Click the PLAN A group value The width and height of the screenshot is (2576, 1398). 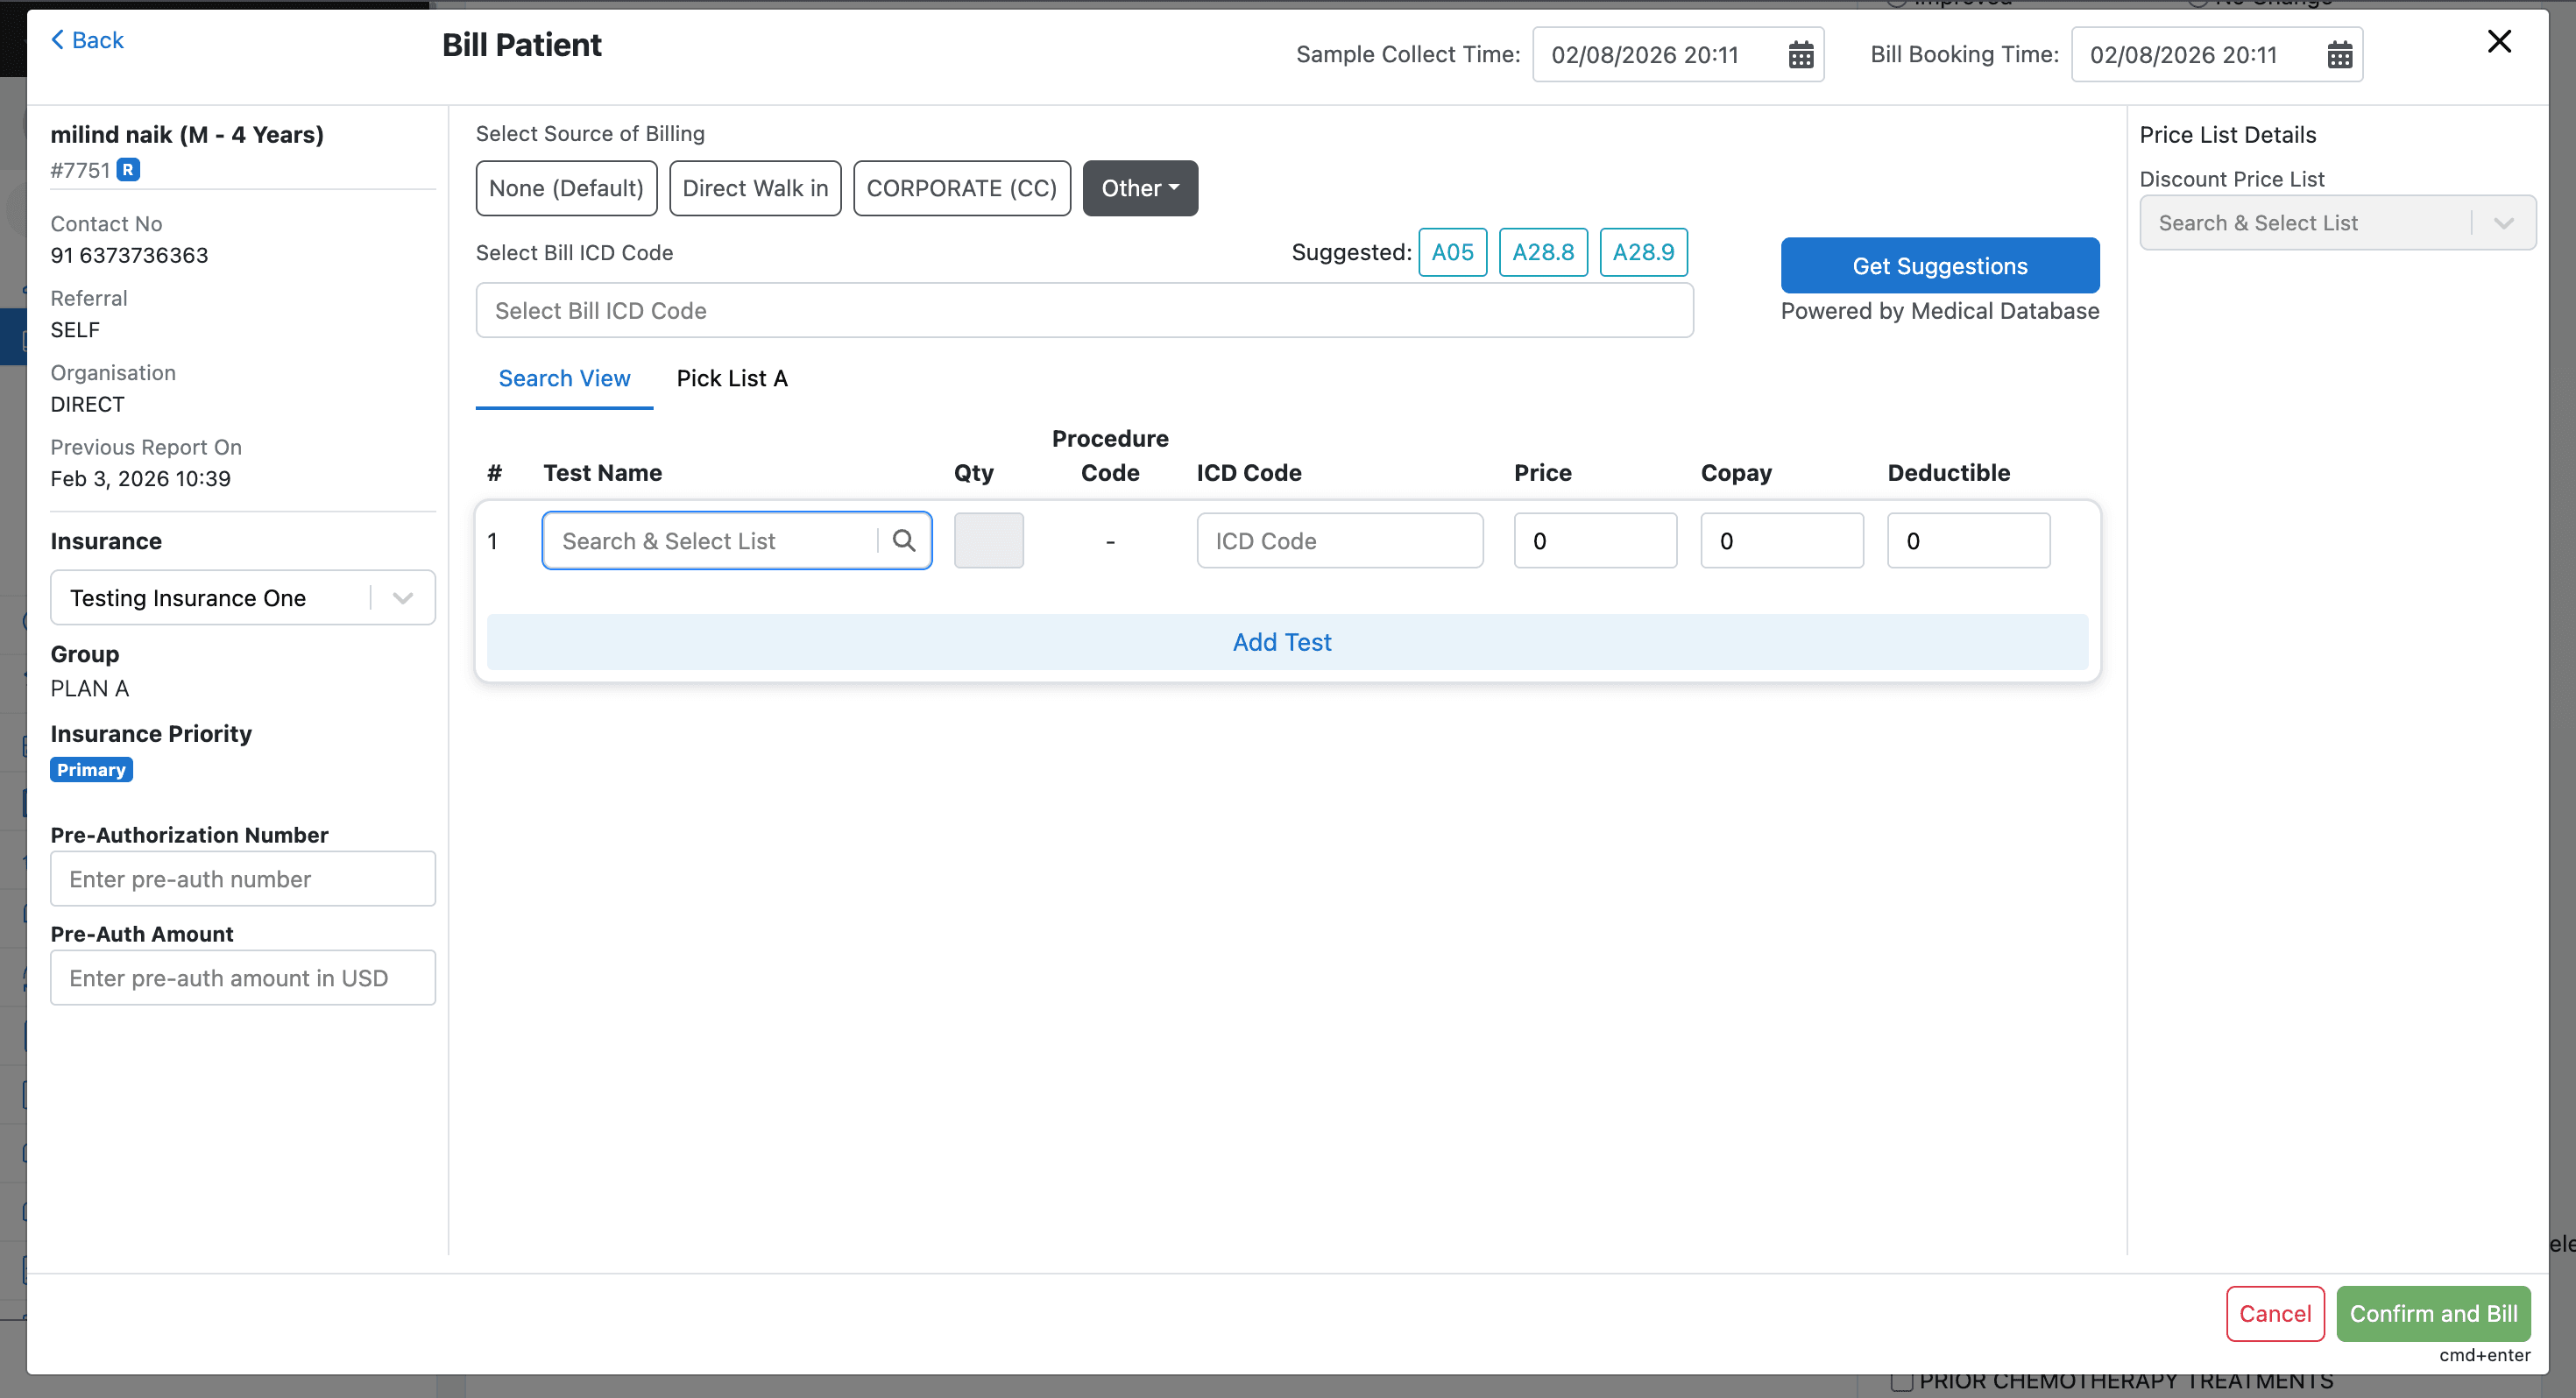coord(90,689)
